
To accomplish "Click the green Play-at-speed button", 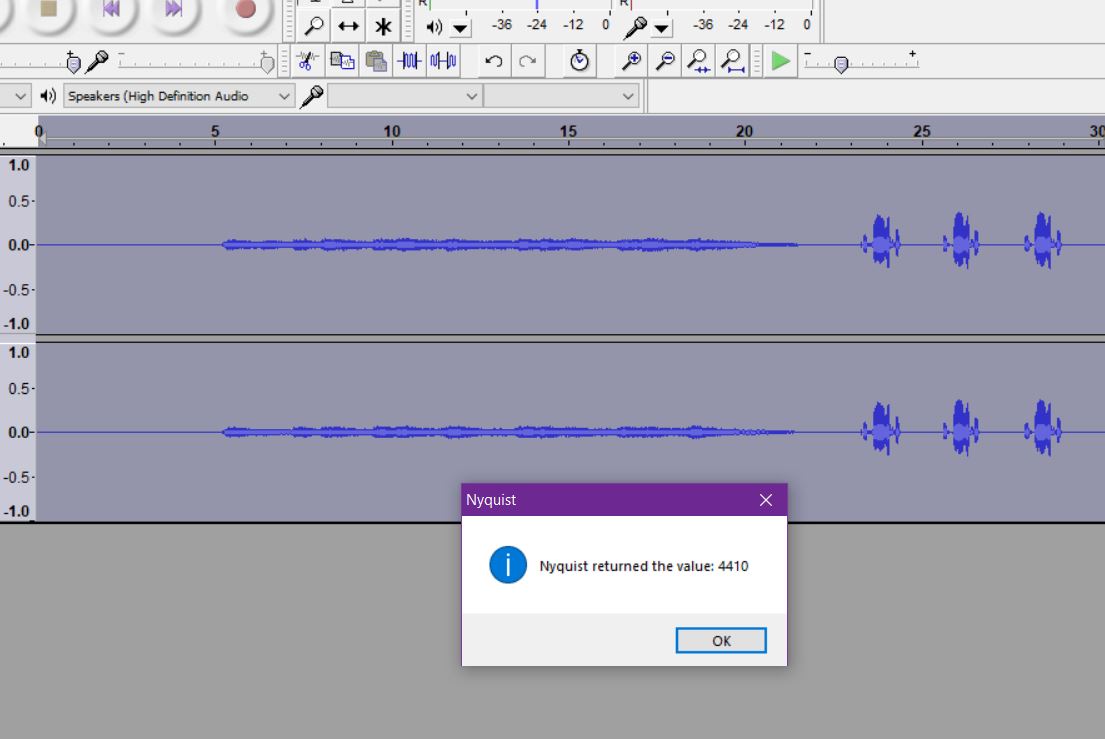I will (x=781, y=61).
